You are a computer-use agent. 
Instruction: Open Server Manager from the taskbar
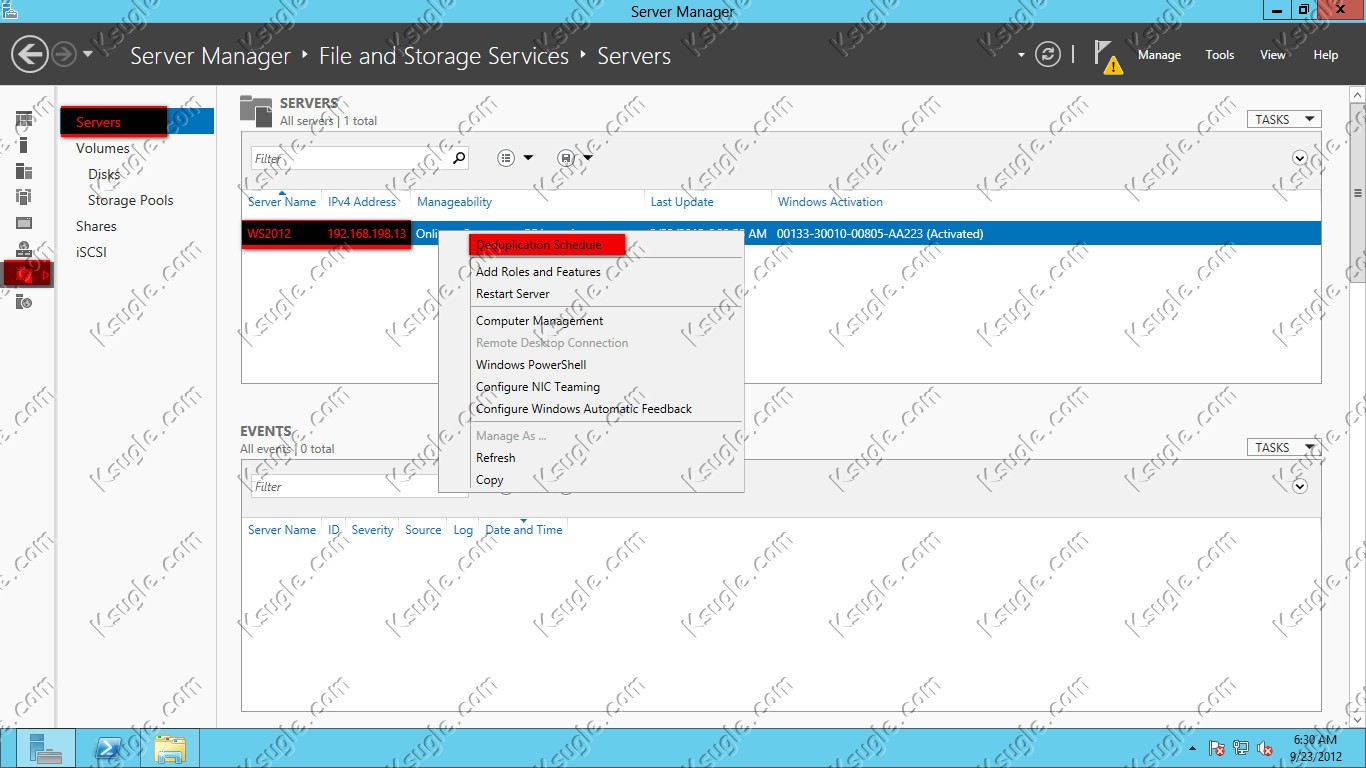46,748
